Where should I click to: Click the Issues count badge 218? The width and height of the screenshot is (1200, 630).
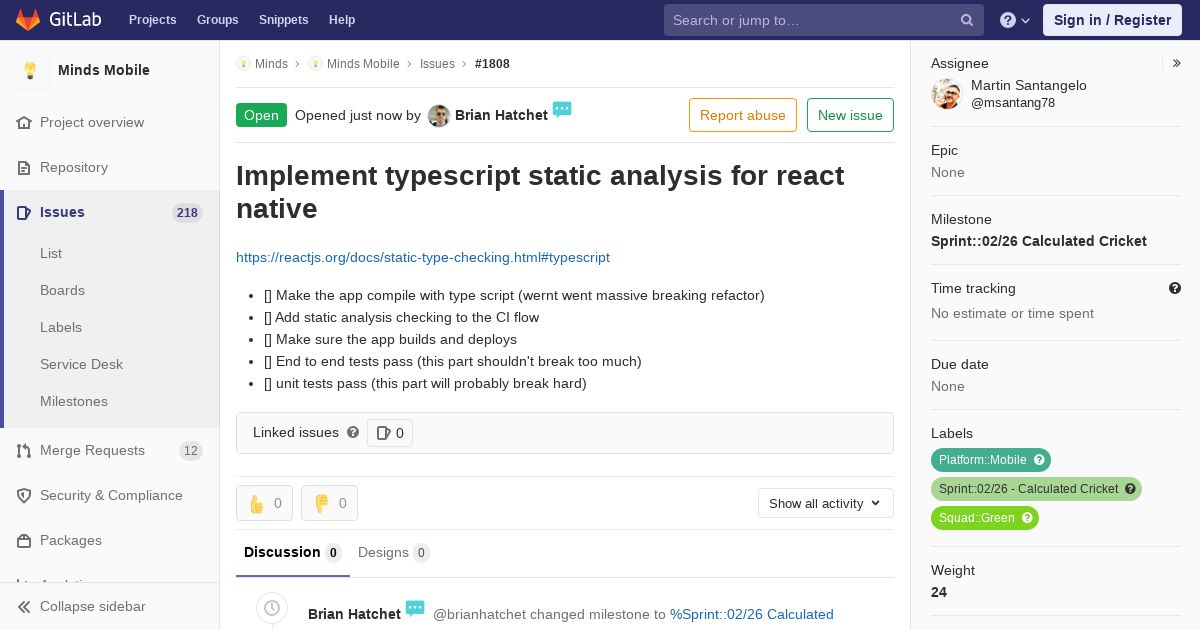[187, 213]
